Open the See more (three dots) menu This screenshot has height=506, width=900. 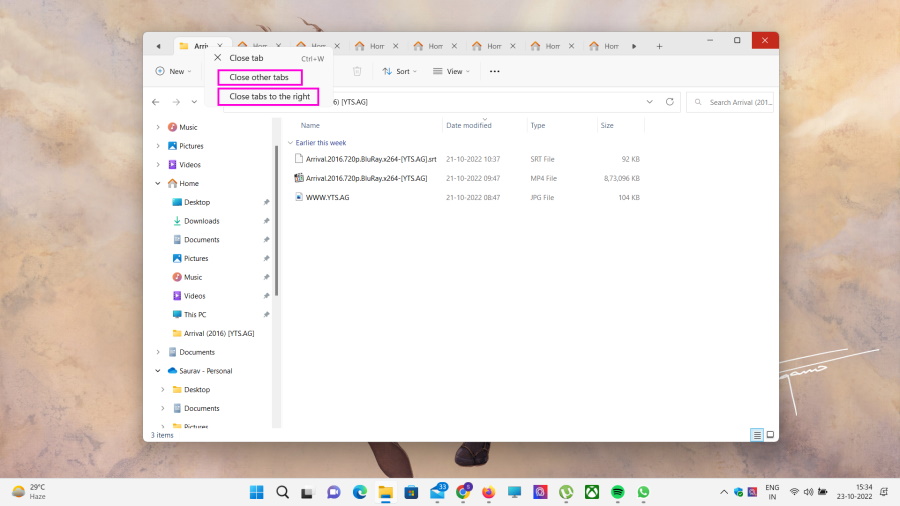click(x=494, y=71)
